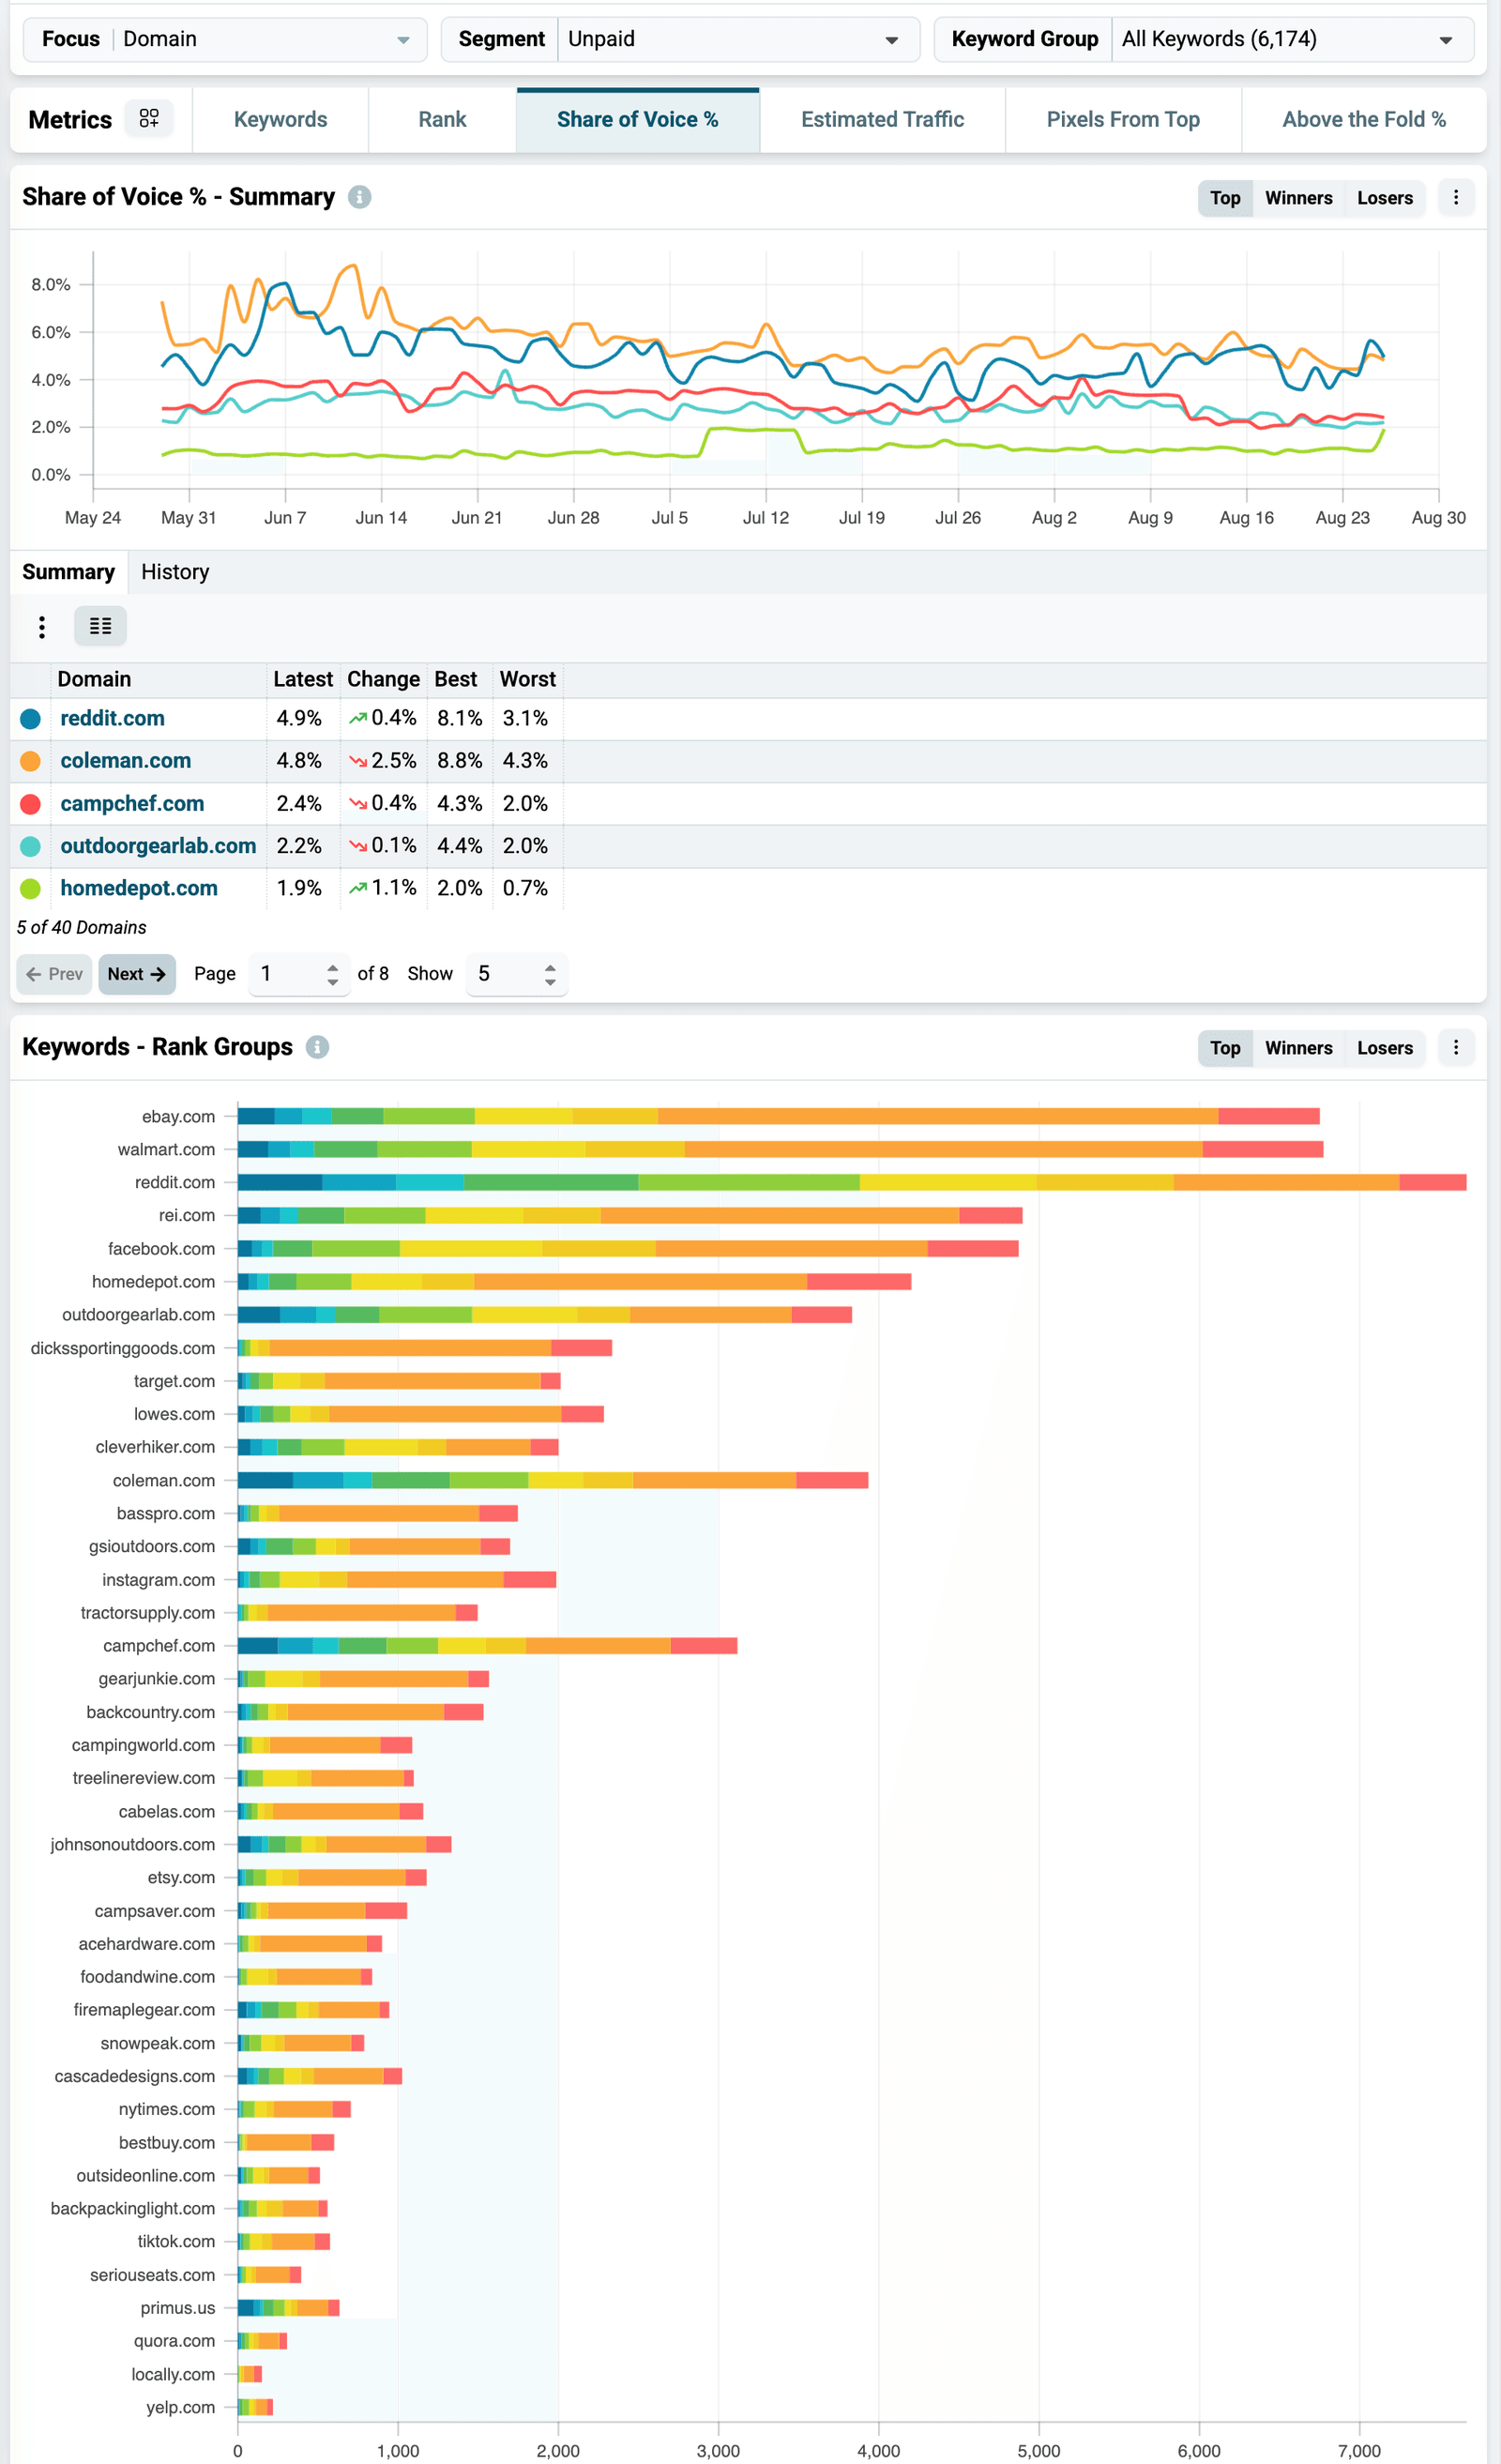The image size is (1501, 2464).
Task: Sort by the Latest column header
Action: click(303, 680)
